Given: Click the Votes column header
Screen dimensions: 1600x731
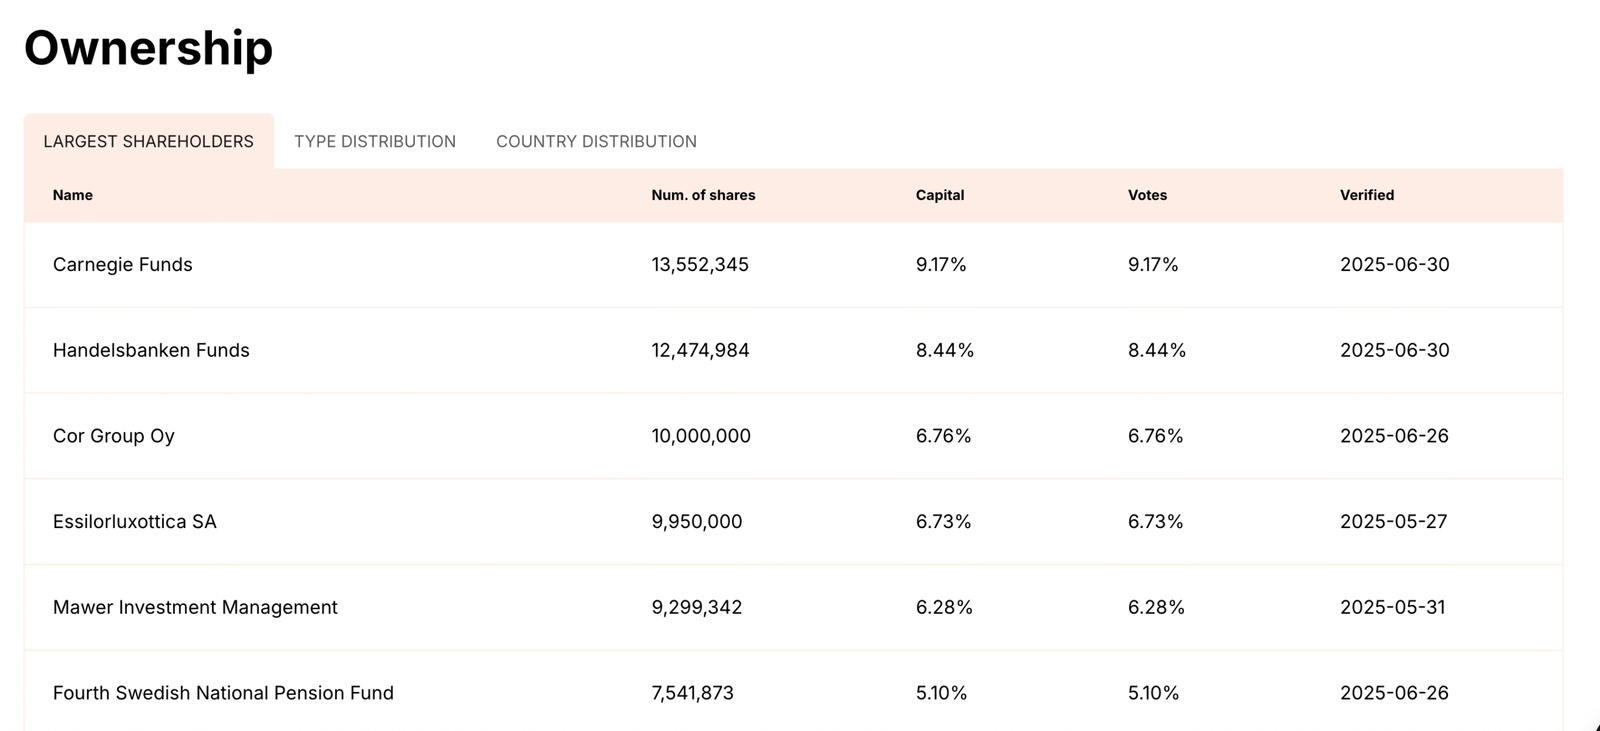Looking at the screenshot, I should 1147,195.
